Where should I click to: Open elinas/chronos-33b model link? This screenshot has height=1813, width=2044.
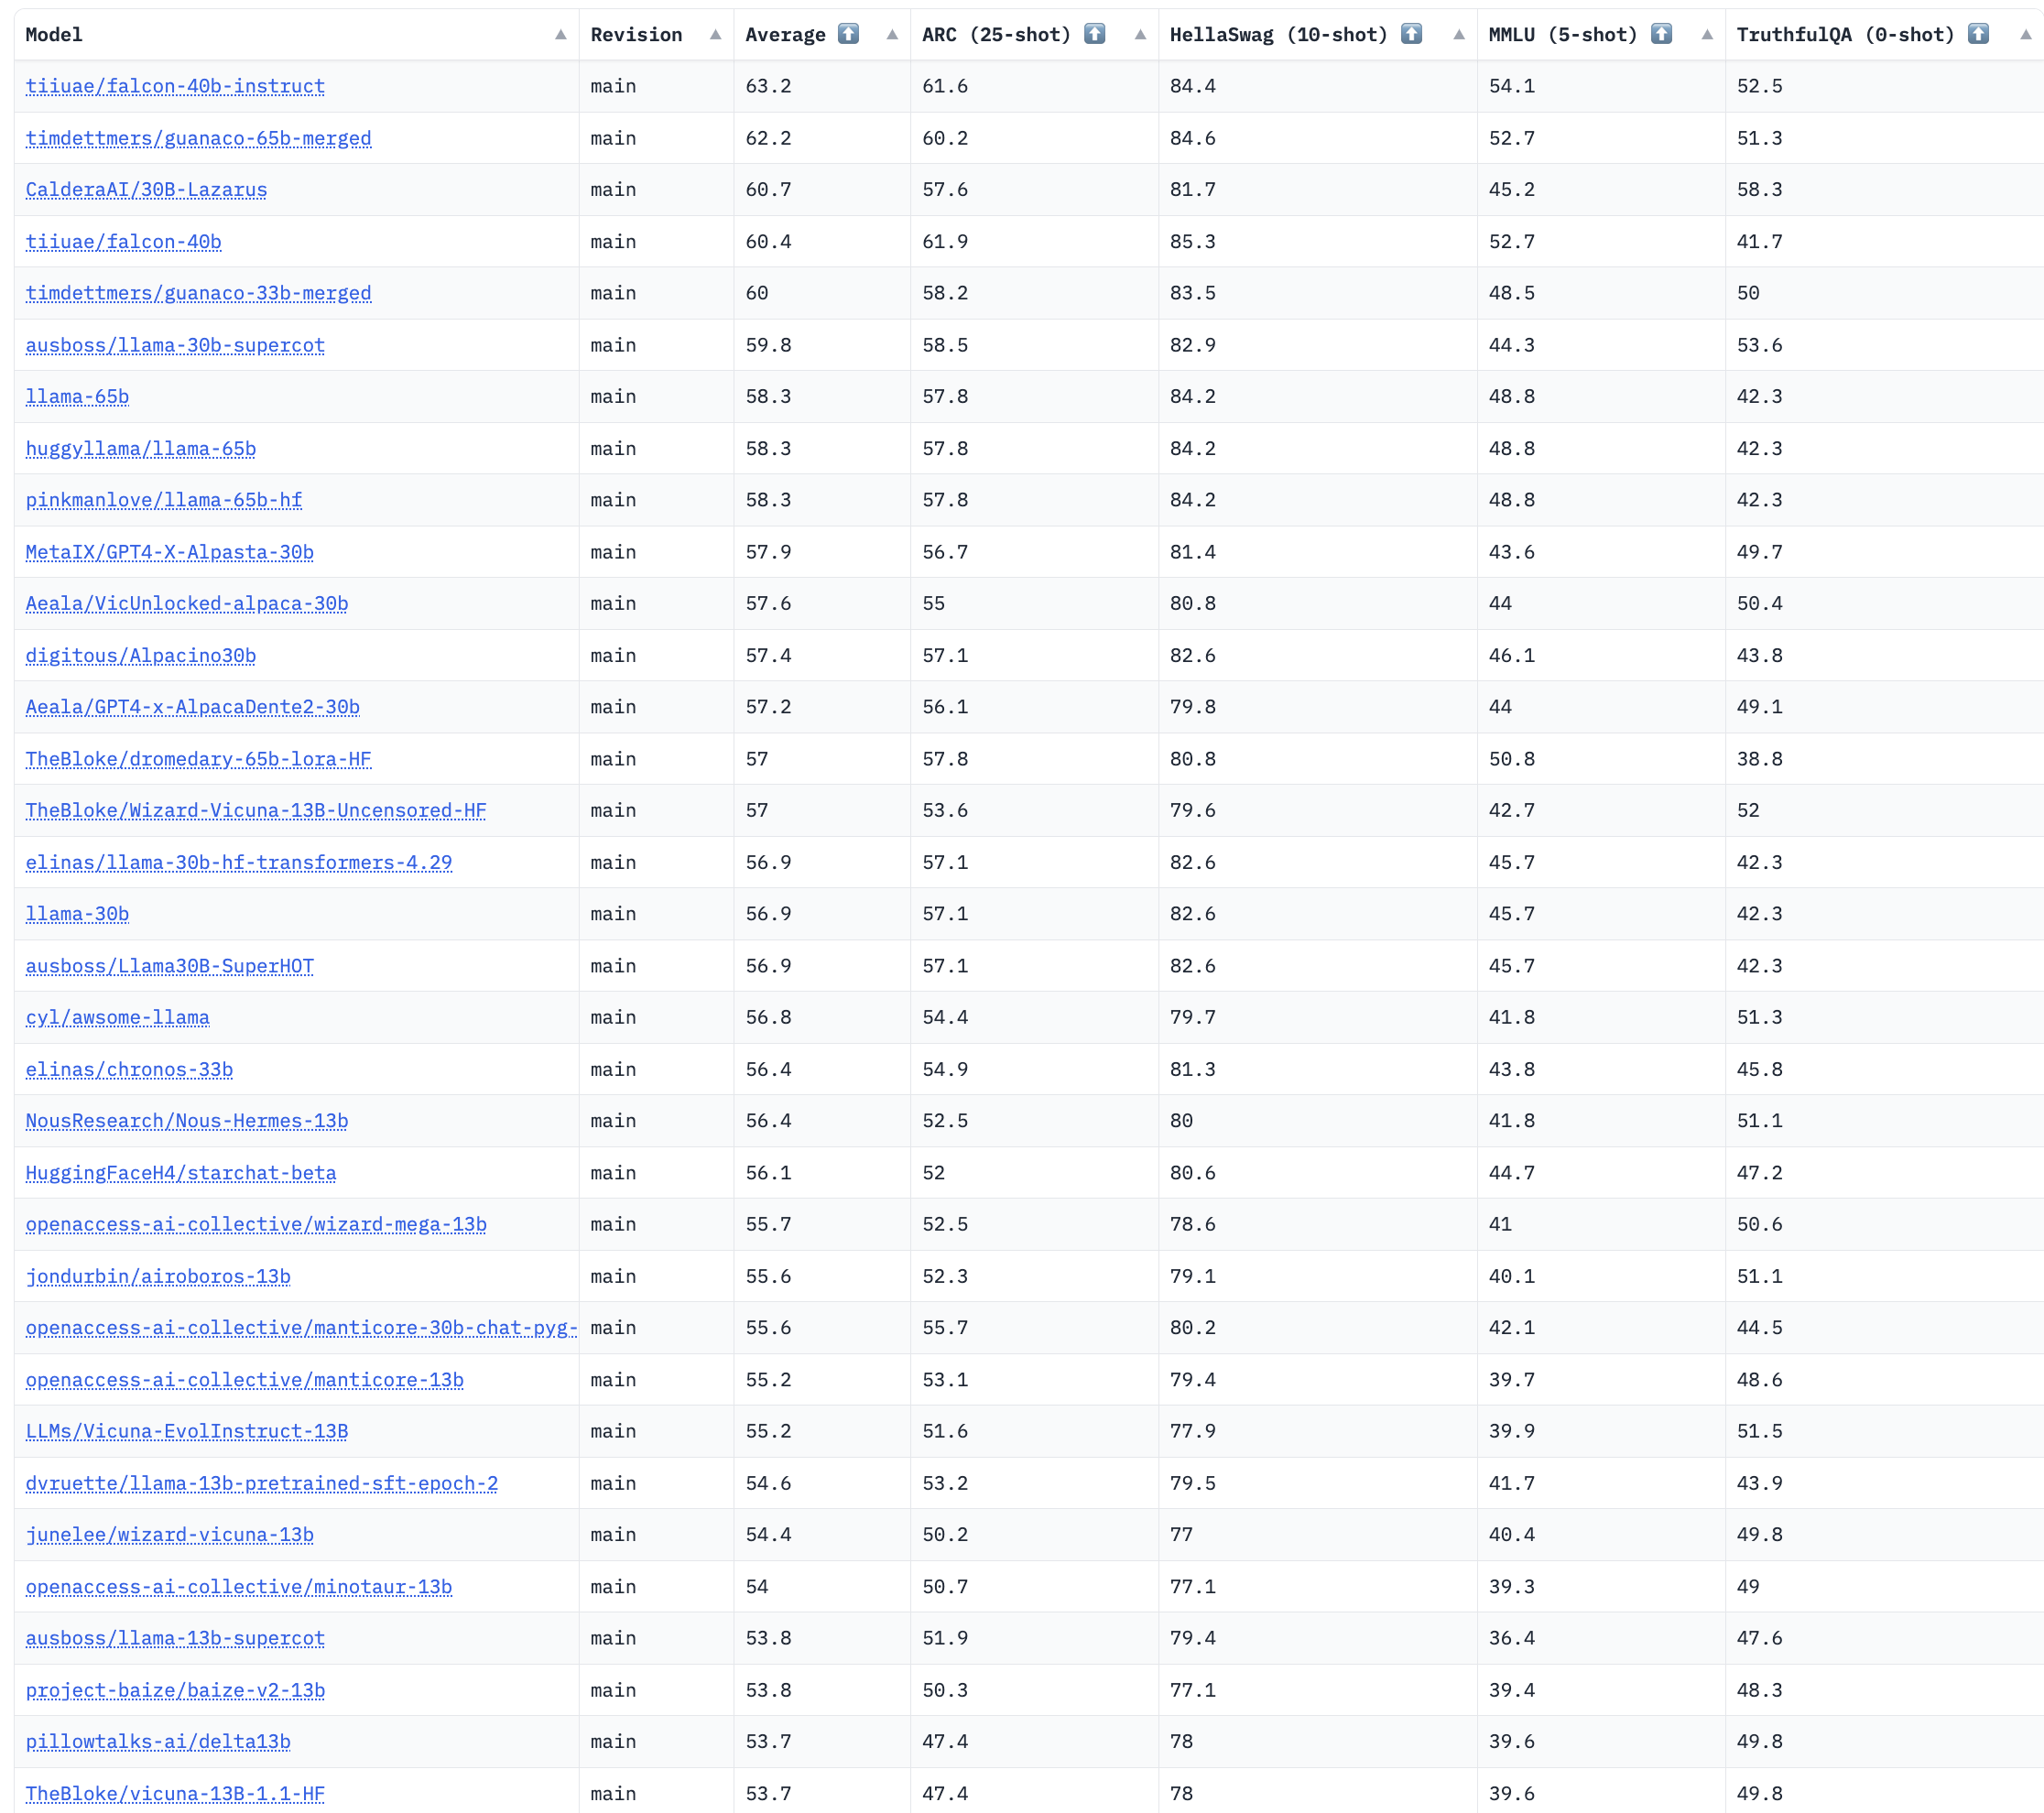(x=129, y=1070)
